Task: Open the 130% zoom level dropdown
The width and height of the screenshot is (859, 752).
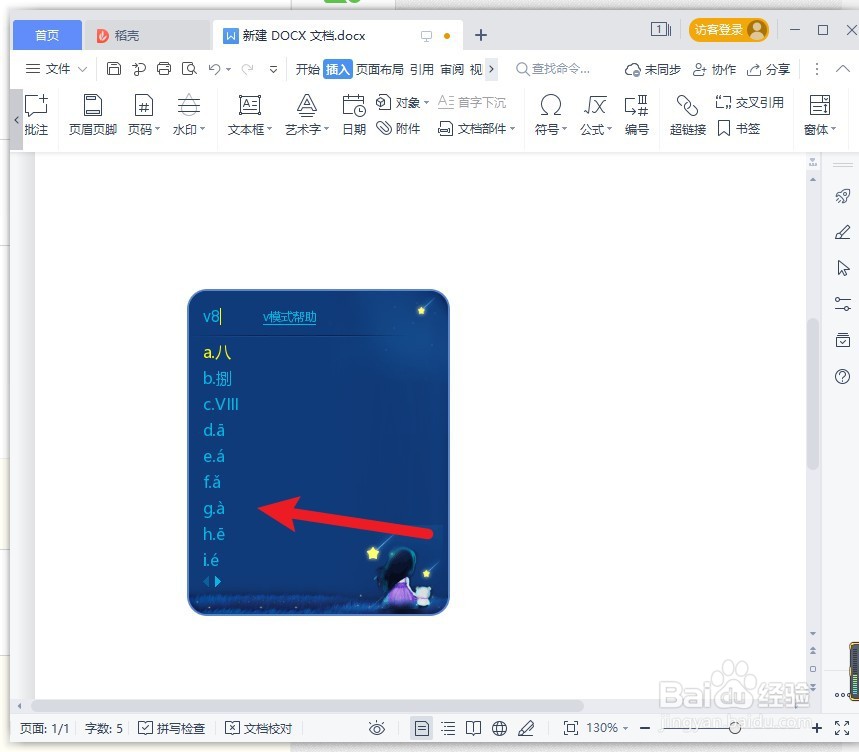Action: (606, 728)
